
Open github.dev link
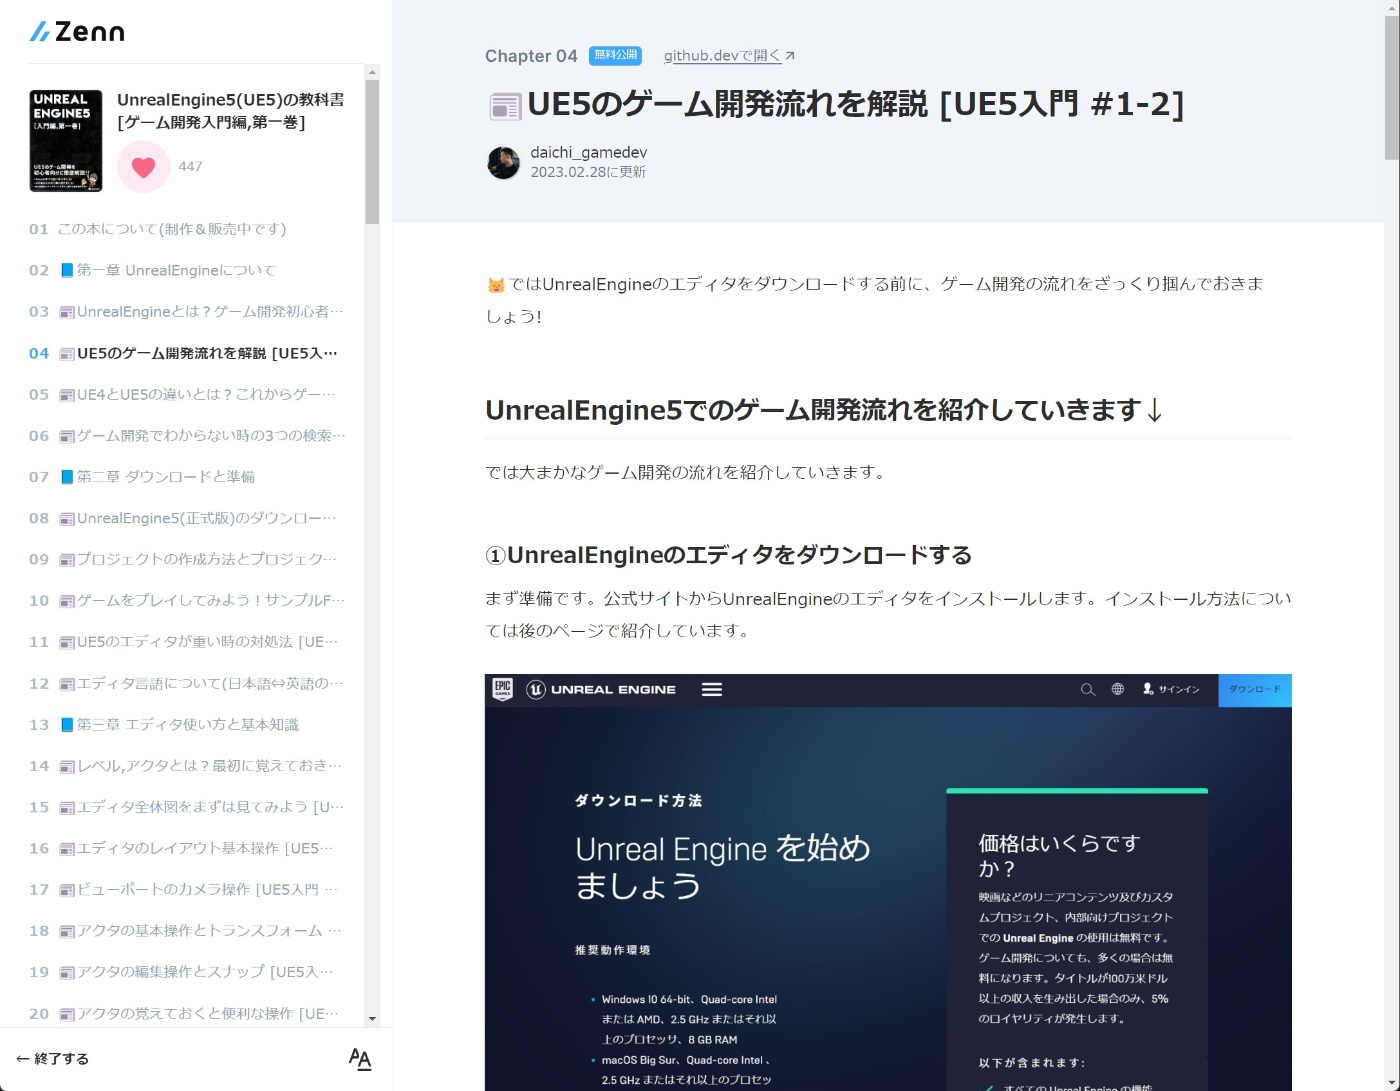point(730,56)
